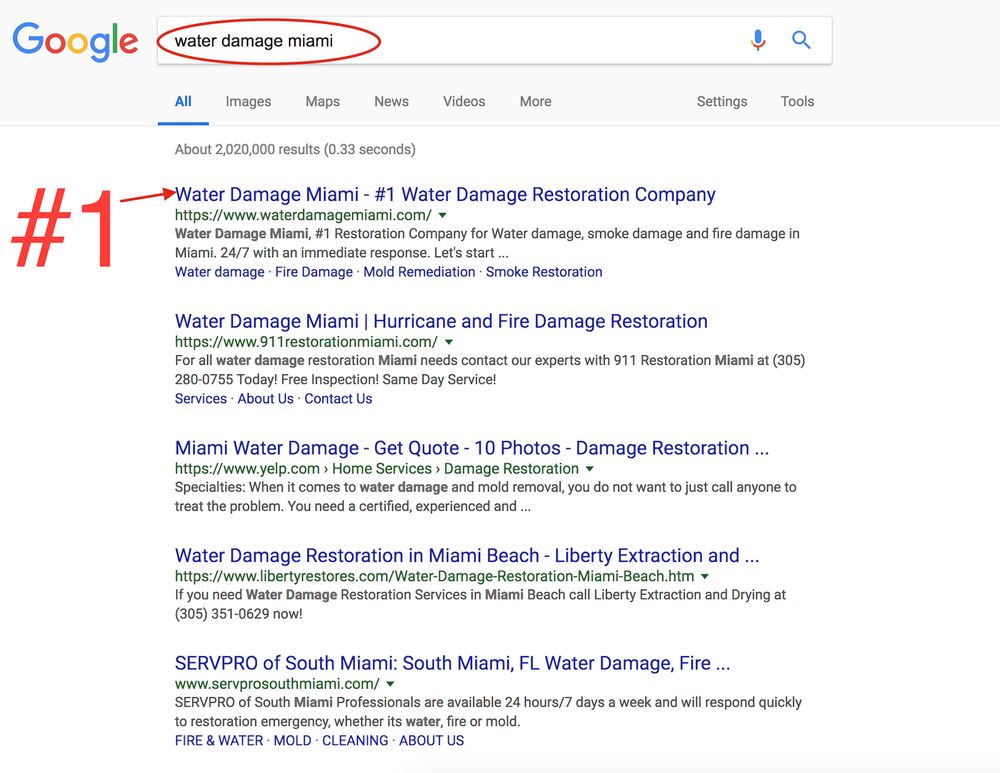Open the Smoke Restoration sitelink

[x=544, y=272]
